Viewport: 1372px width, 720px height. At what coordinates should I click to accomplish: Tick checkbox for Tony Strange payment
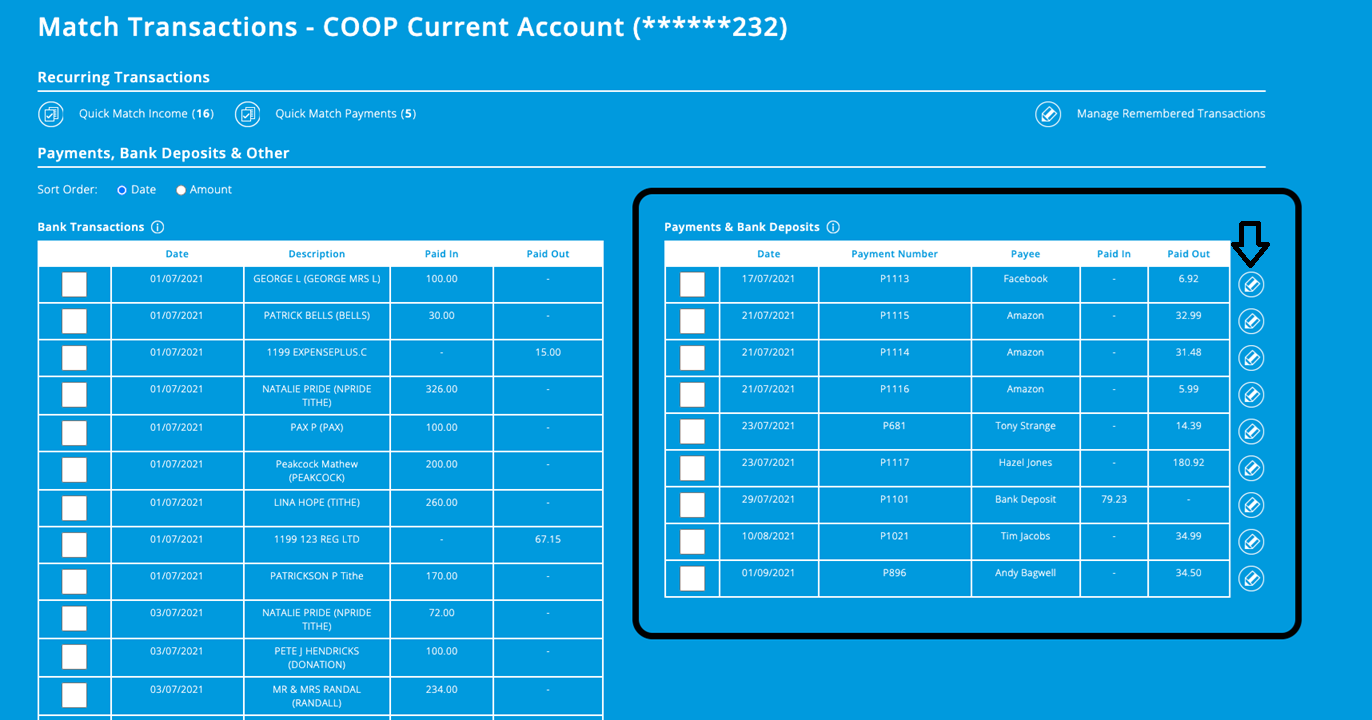pyautogui.click(x=692, y=431)
